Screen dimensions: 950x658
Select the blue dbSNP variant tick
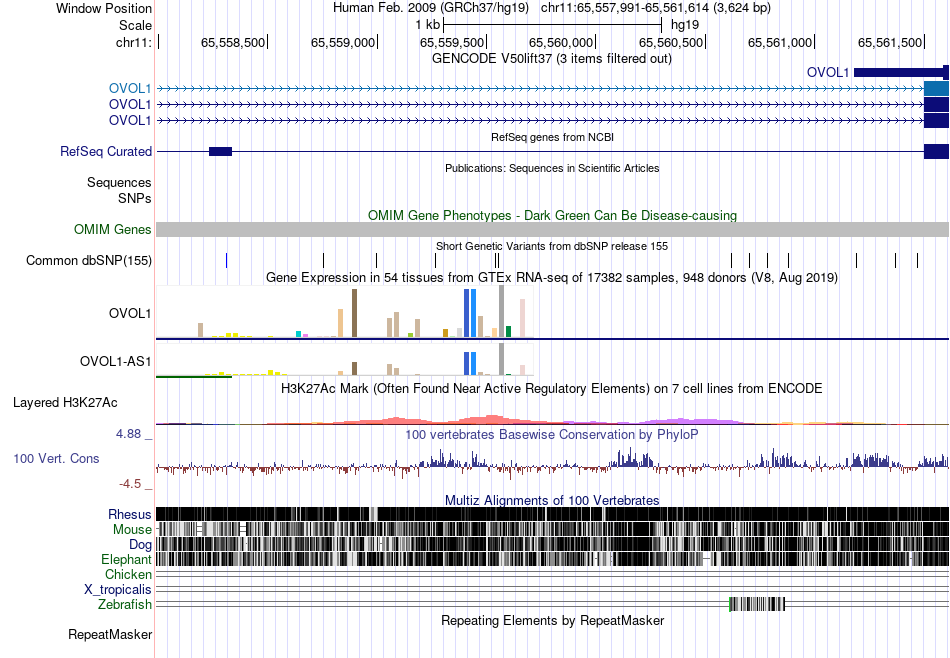point(227,261)
